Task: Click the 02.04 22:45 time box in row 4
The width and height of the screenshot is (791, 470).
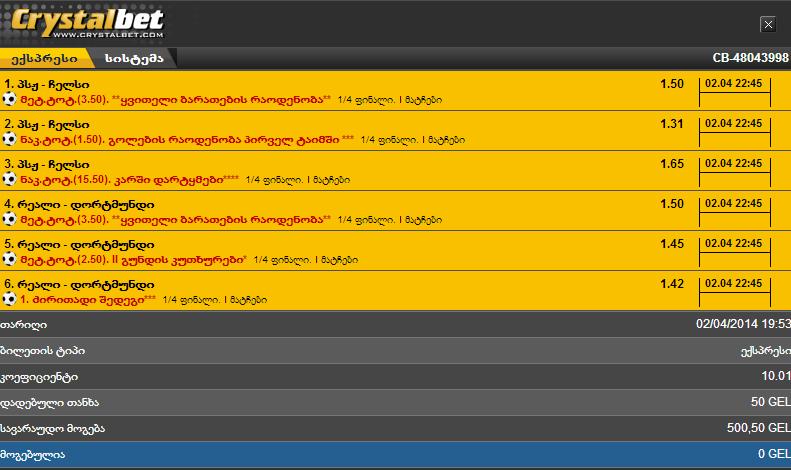Action: (734, 212)
